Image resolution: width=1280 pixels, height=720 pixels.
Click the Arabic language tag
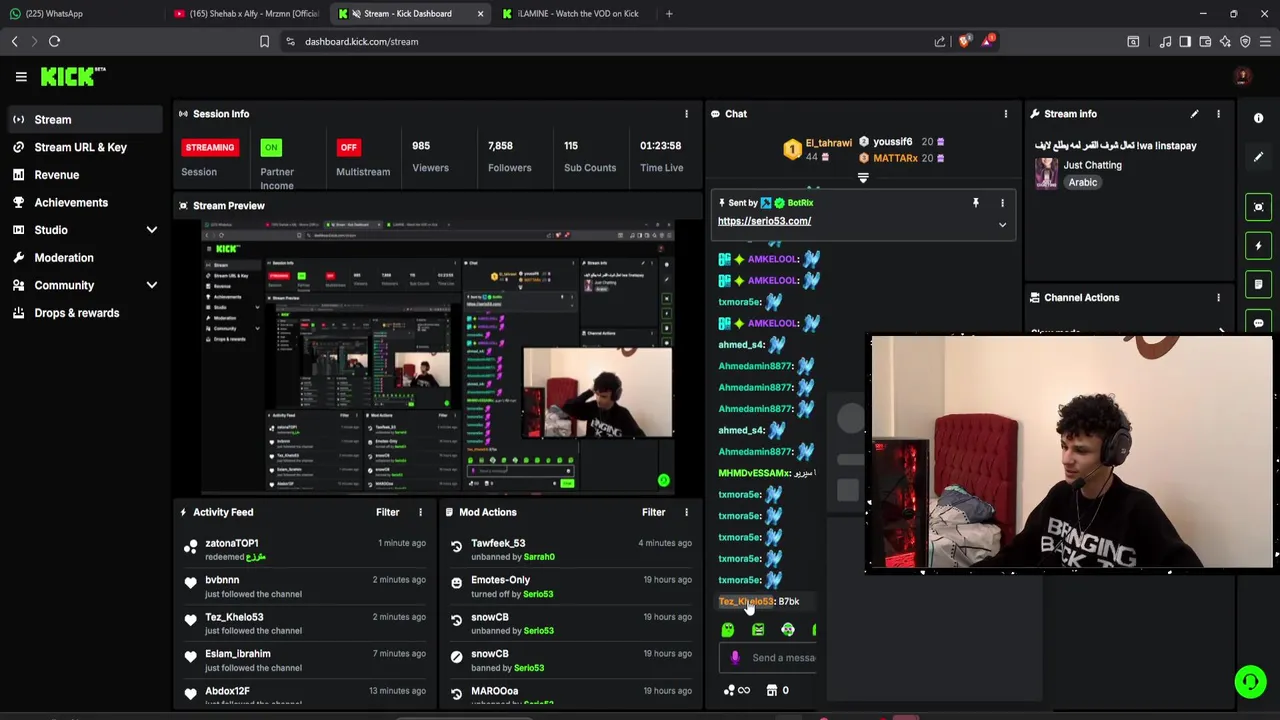tap(1083, 183)
